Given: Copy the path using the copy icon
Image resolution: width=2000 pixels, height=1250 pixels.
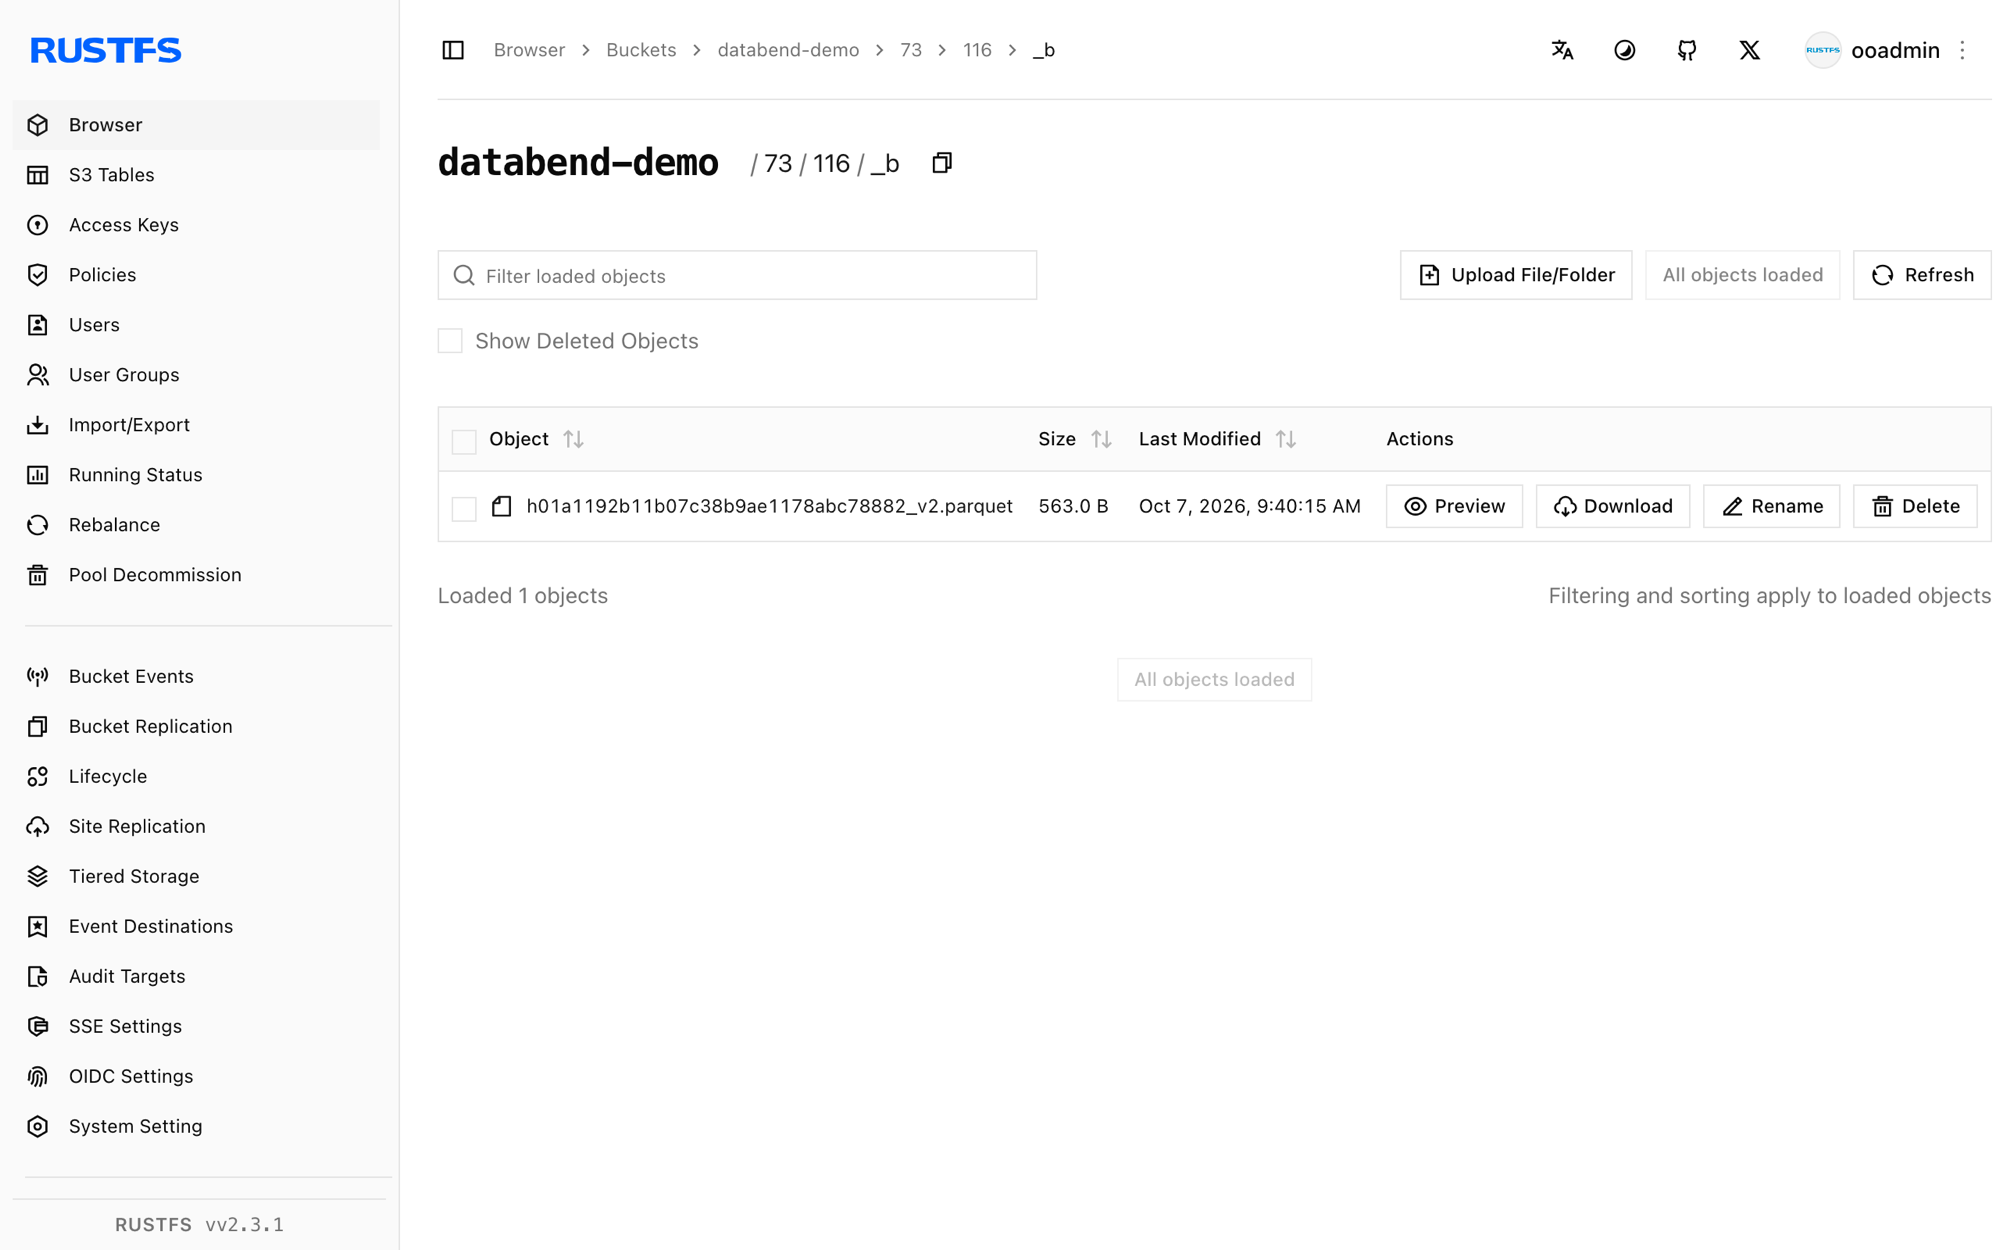Looking at the screenshot, I should [942, 163].
